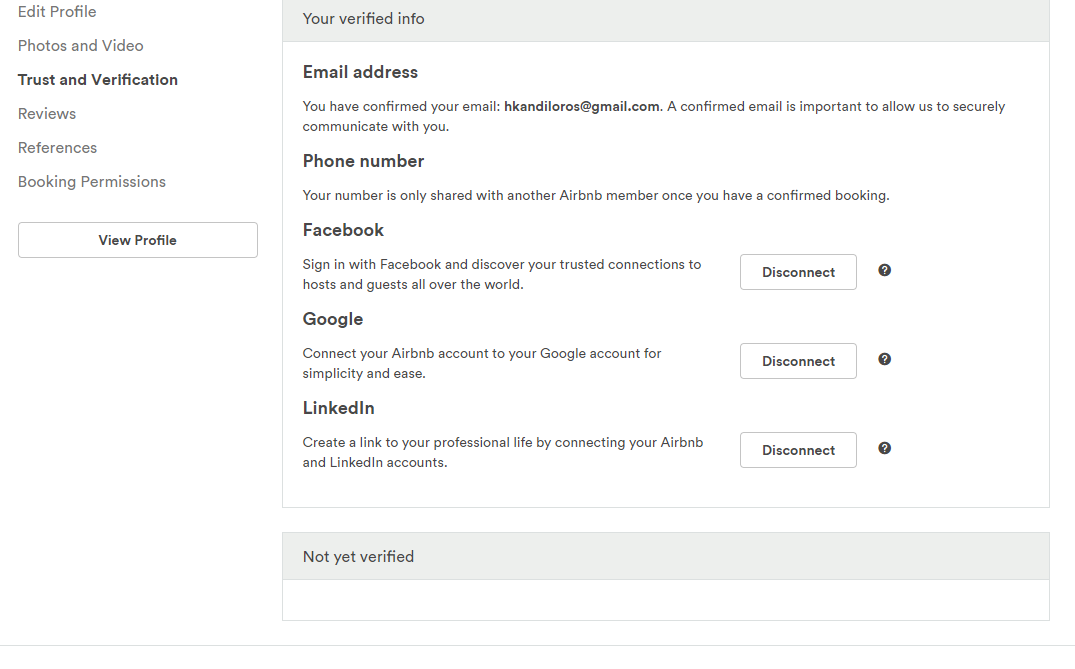Click the question mark icon next to LinkedIn
This screenshot has height=669, width=1075.
(x=884, y=448)
